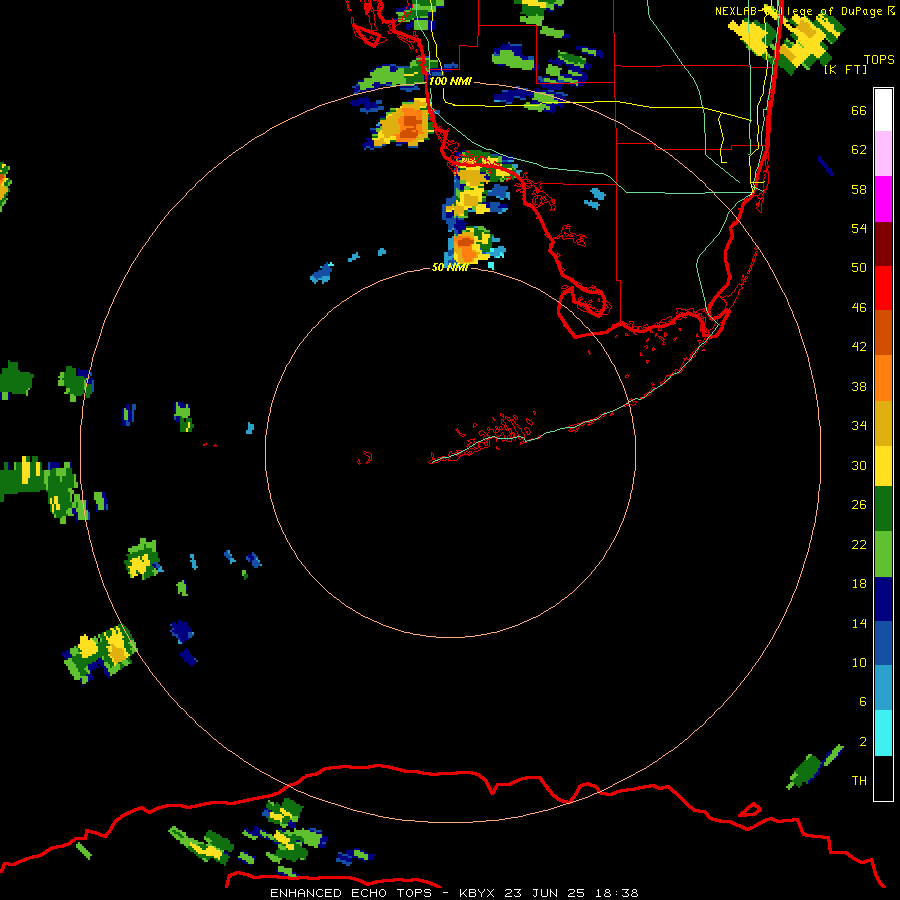Click the 58 value on the scale

(859, 189)
